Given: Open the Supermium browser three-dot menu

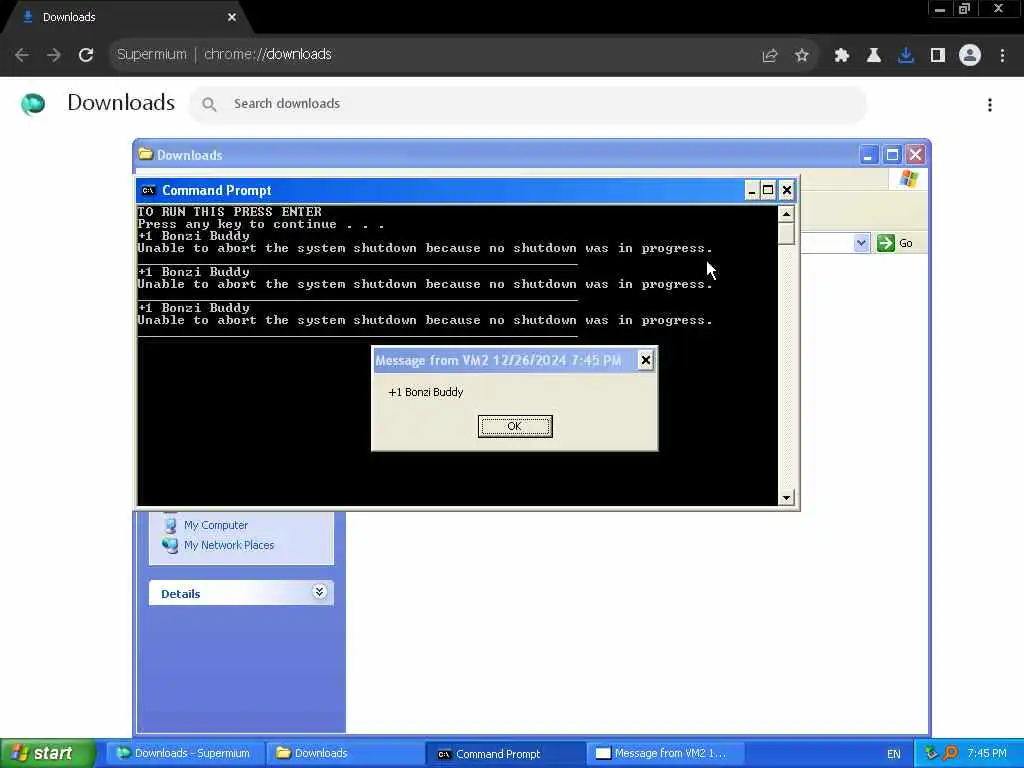Looking at the screenshot, I should (1002, 56).
